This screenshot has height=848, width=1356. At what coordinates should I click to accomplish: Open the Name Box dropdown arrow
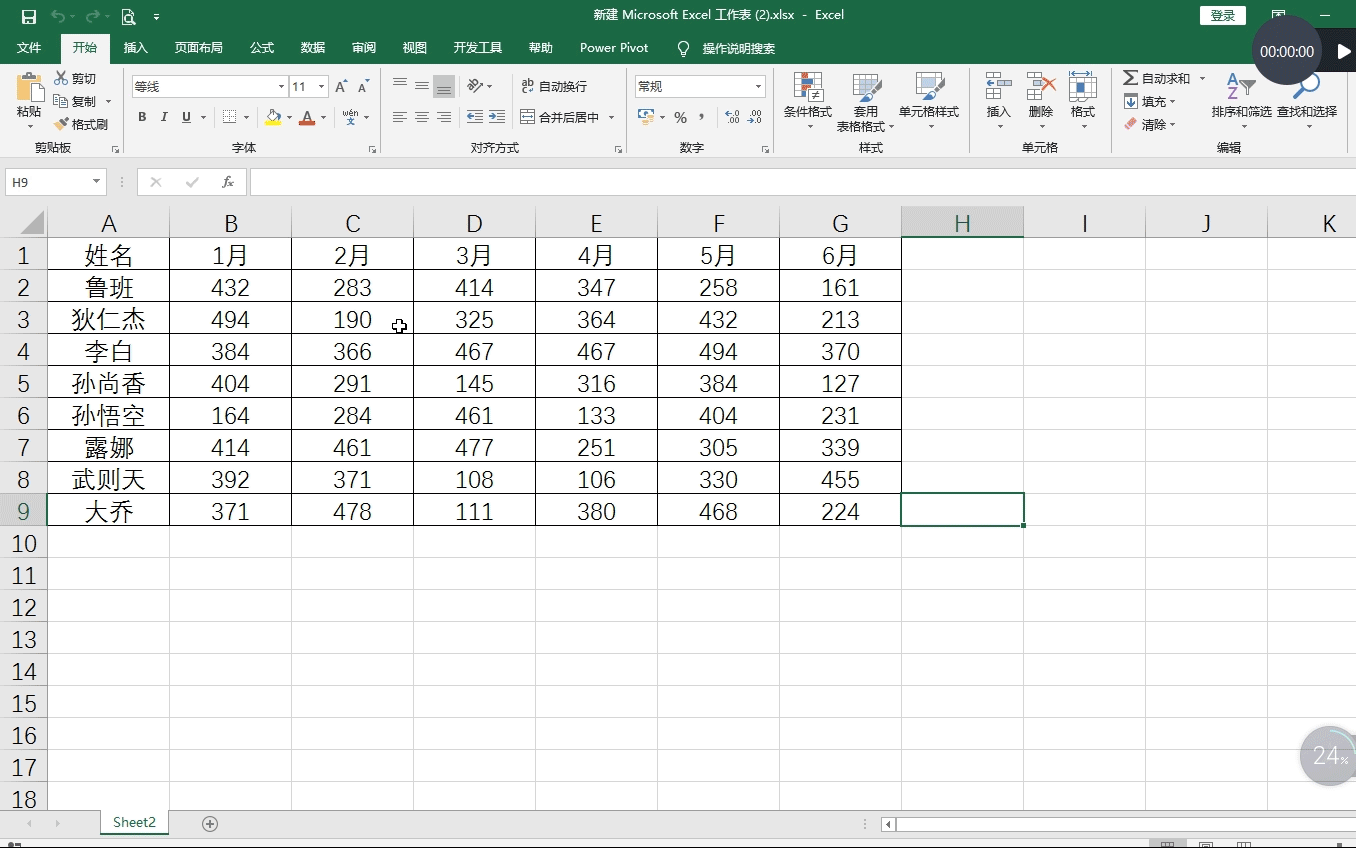97,182
